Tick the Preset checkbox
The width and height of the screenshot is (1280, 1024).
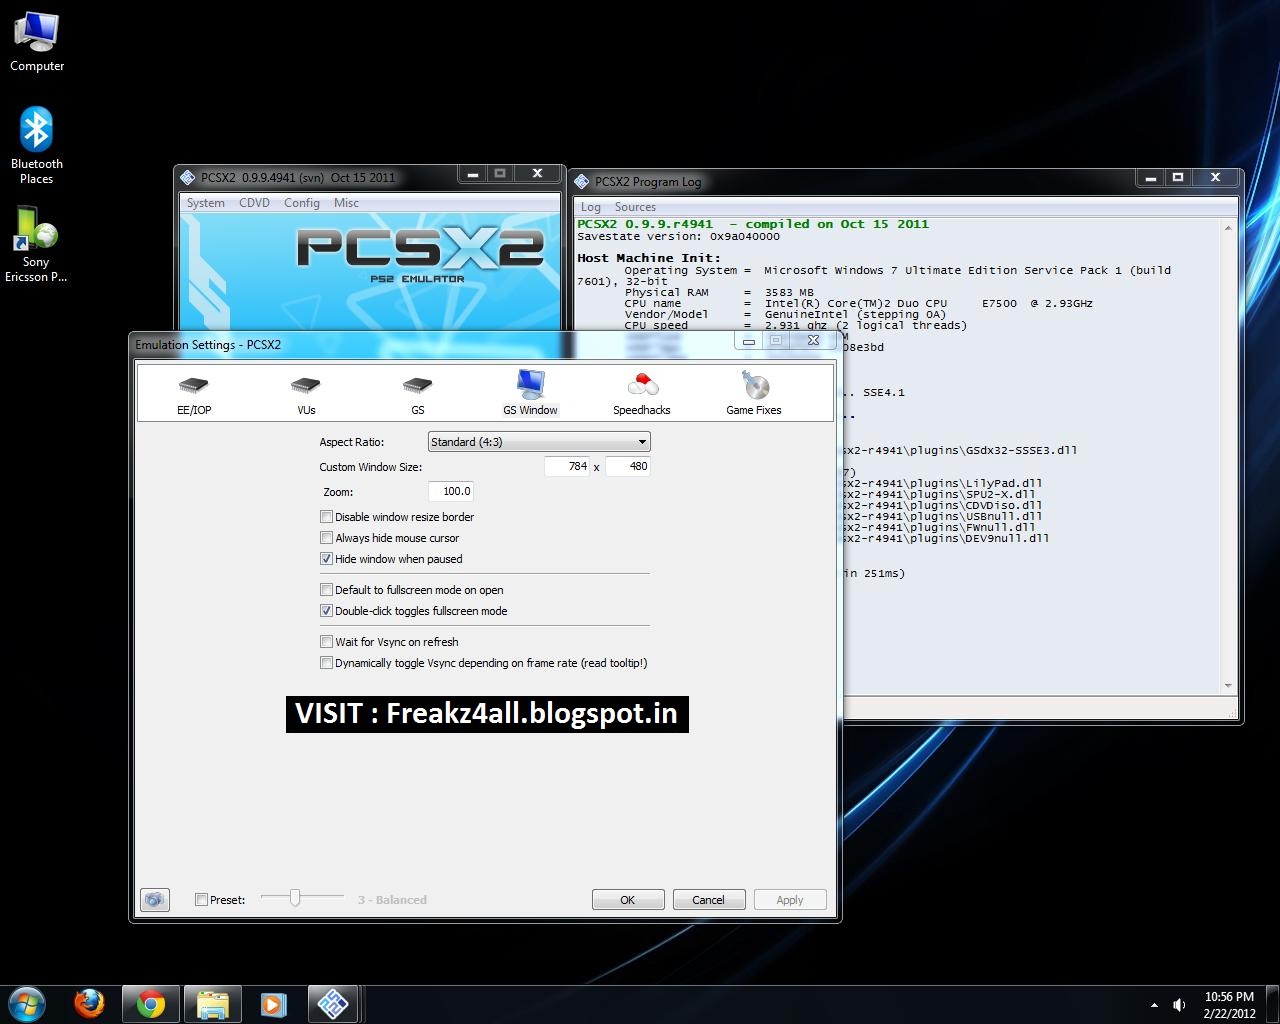[201, 899]
